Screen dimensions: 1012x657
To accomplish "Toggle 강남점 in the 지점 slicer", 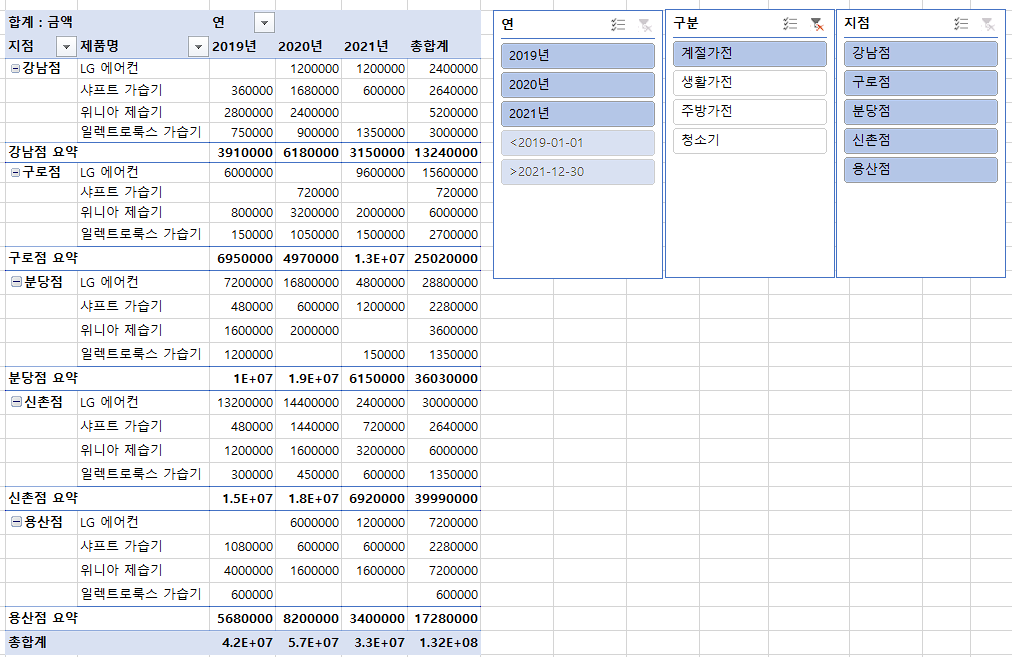I will pyautogui.click(x=920, y=54).
